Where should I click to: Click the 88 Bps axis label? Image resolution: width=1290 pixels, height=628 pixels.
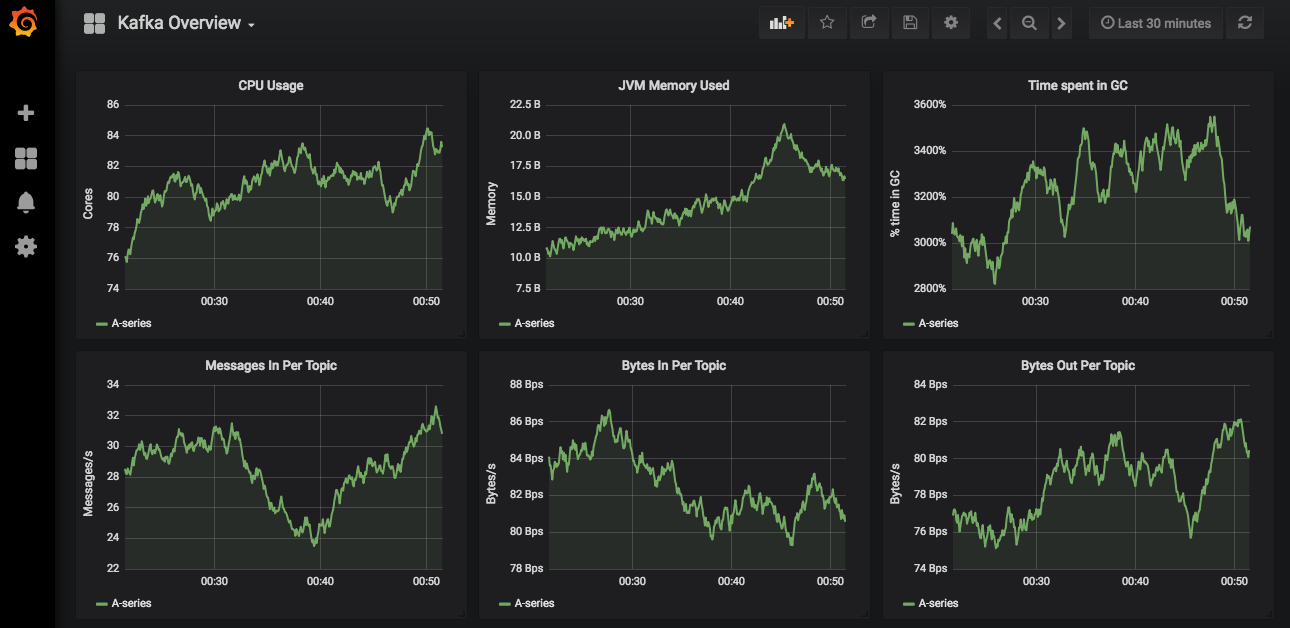pyautogui.click(x=526, y=385)
